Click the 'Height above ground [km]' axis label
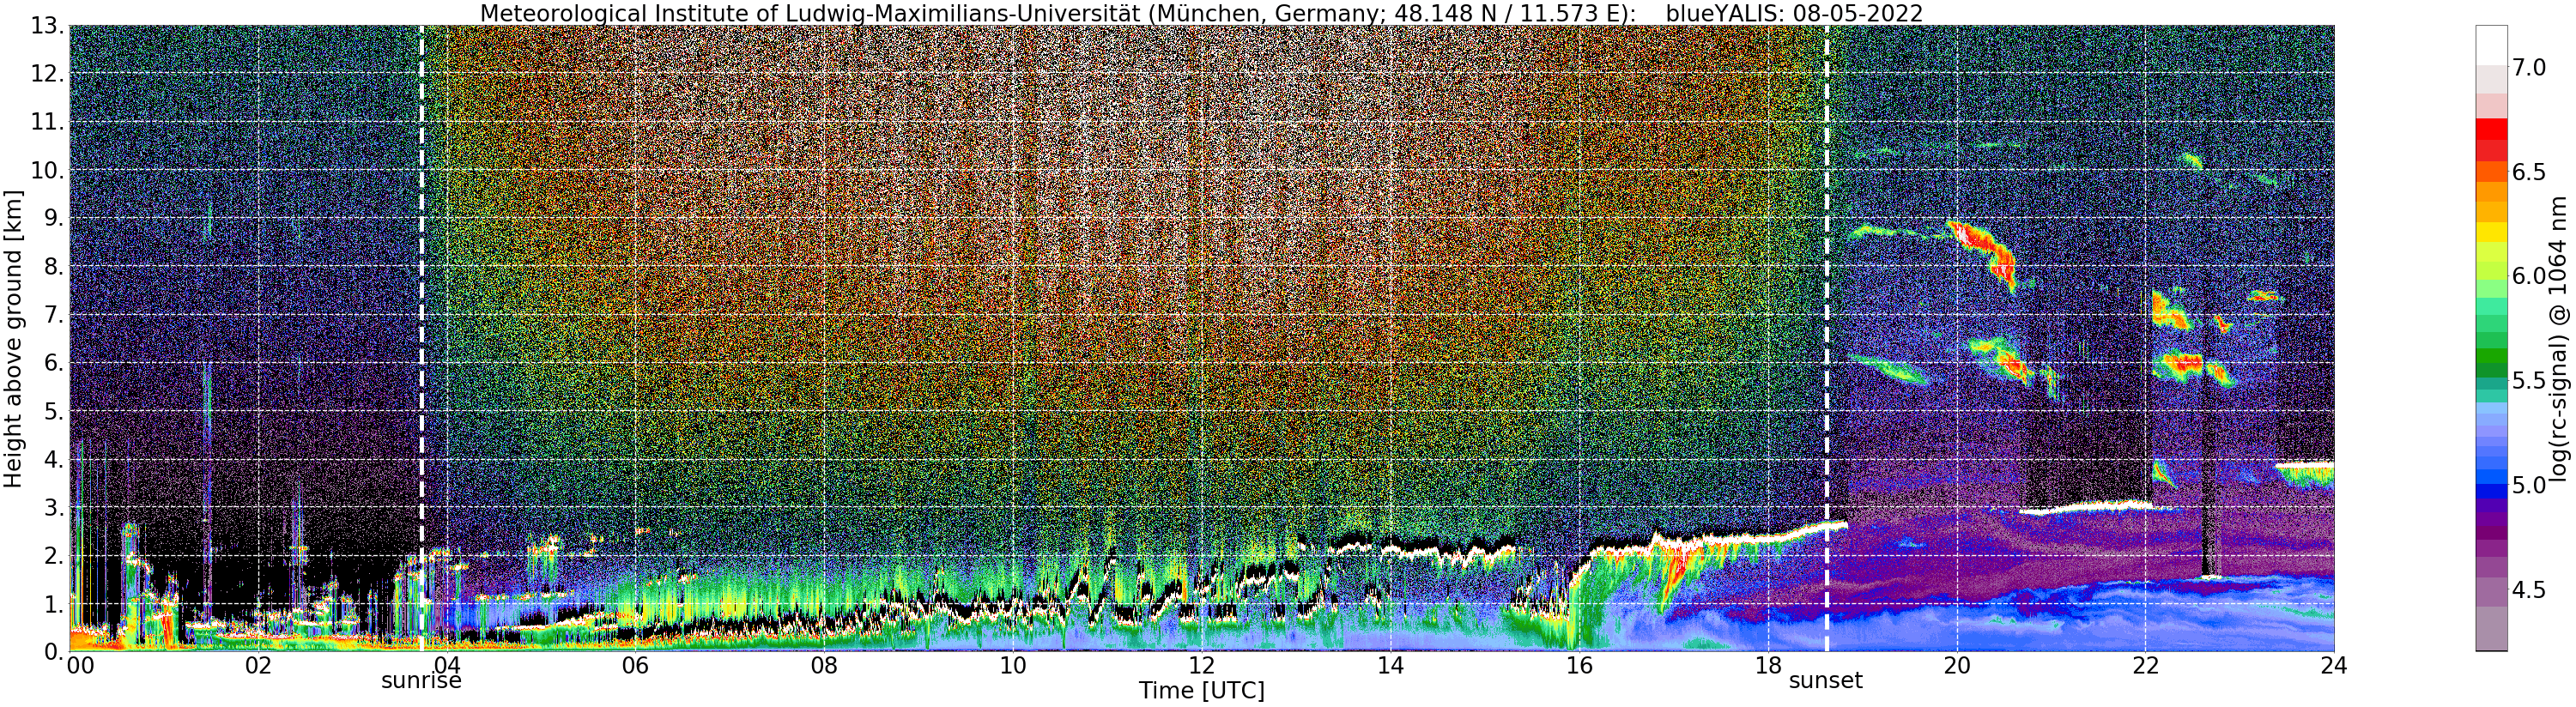Viewport: 2576px width, 707px height. (13, 339)
